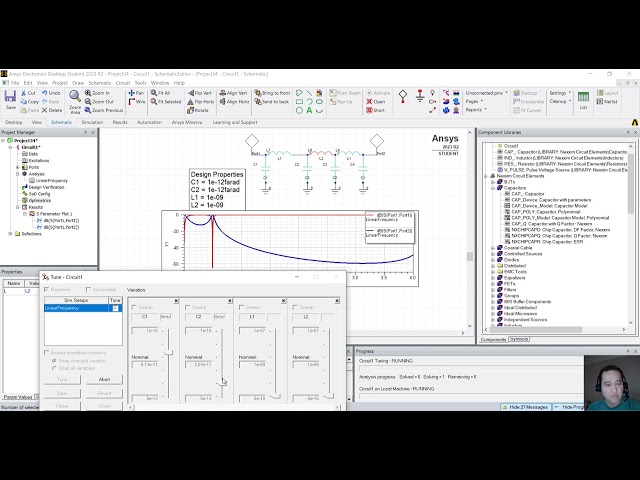This screenshot has width=640, height=480.
Task: Open the Settings dropdown
Action: (560, 93)
